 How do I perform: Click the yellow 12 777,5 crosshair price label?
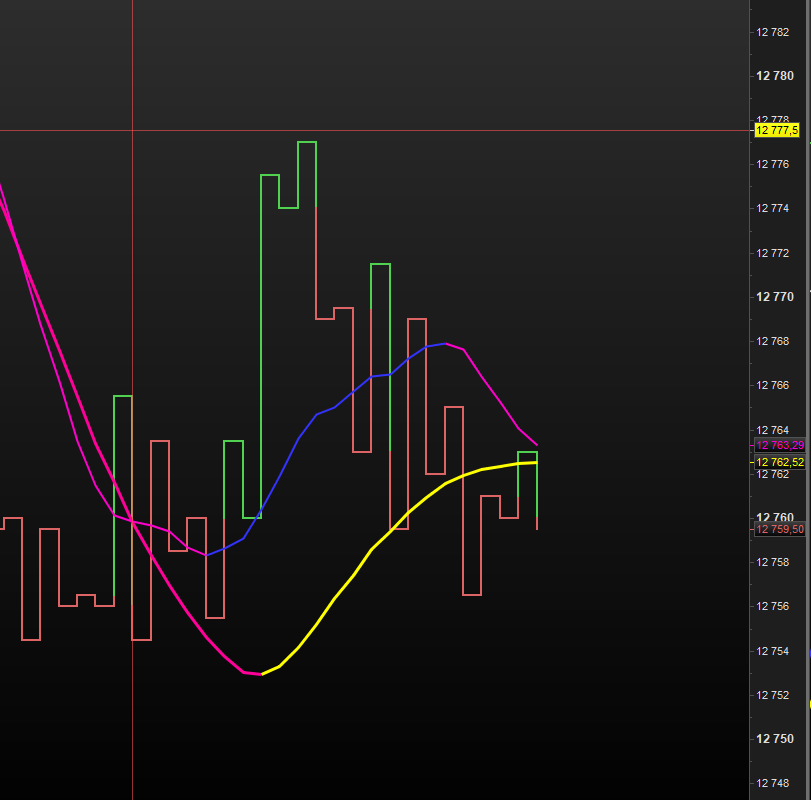pos(777,130)
